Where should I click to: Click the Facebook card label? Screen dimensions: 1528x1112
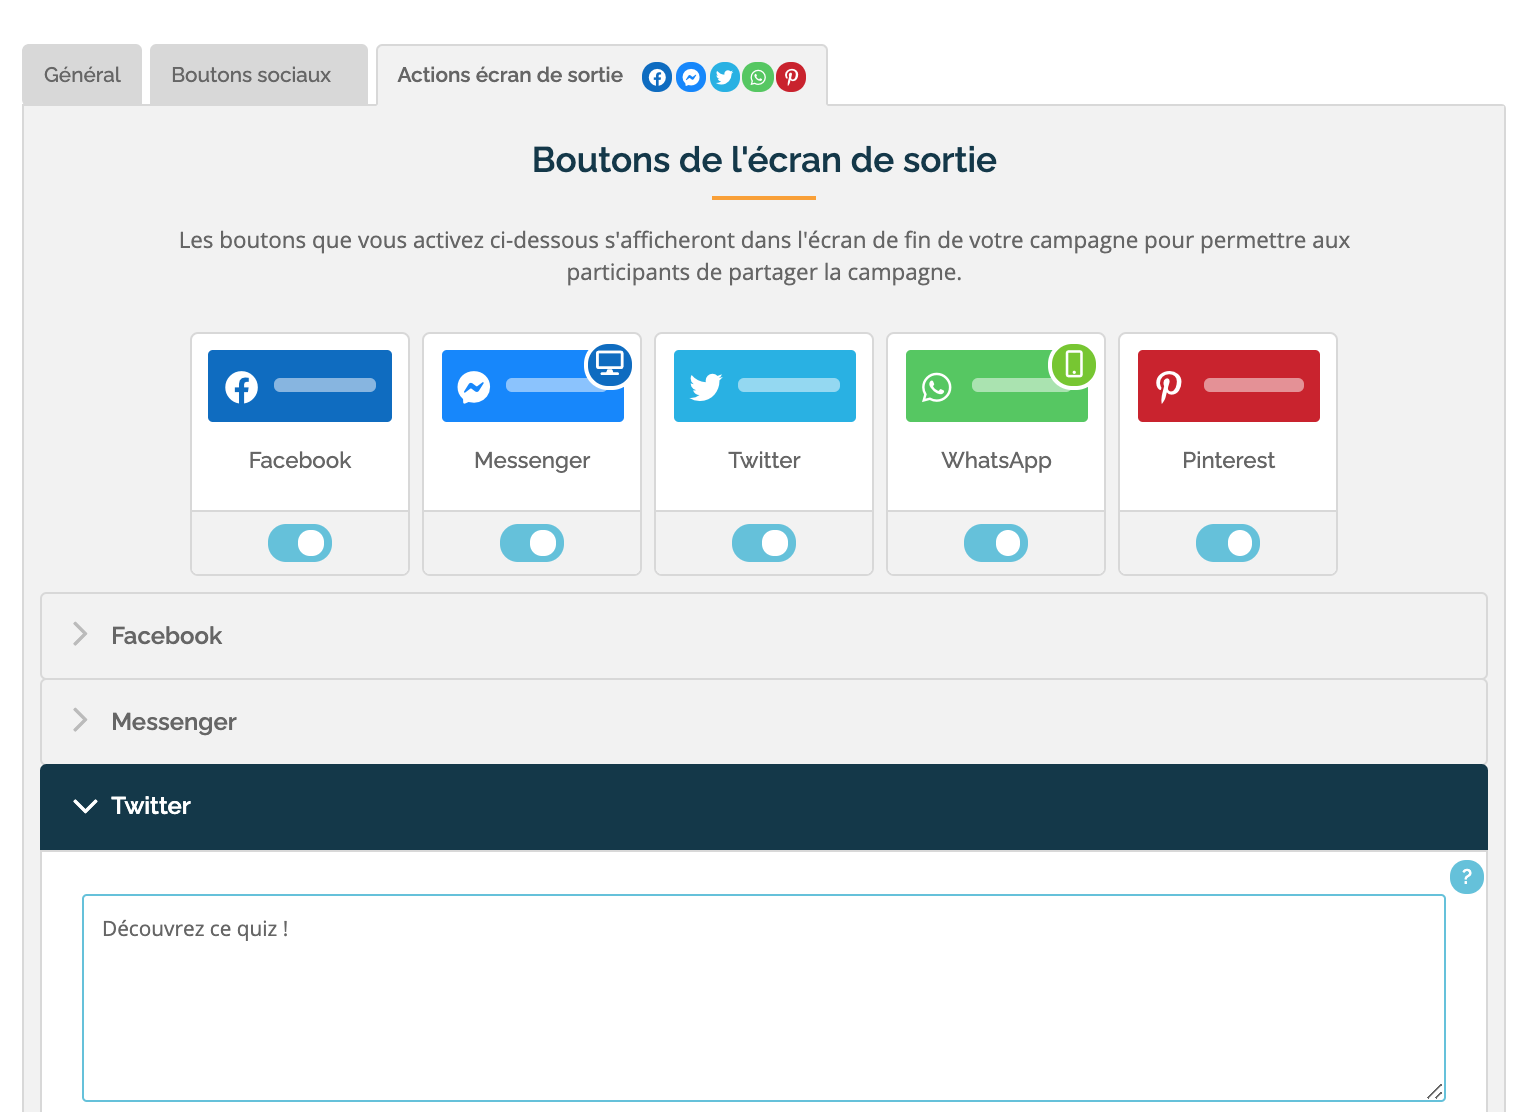click(300, 460)
